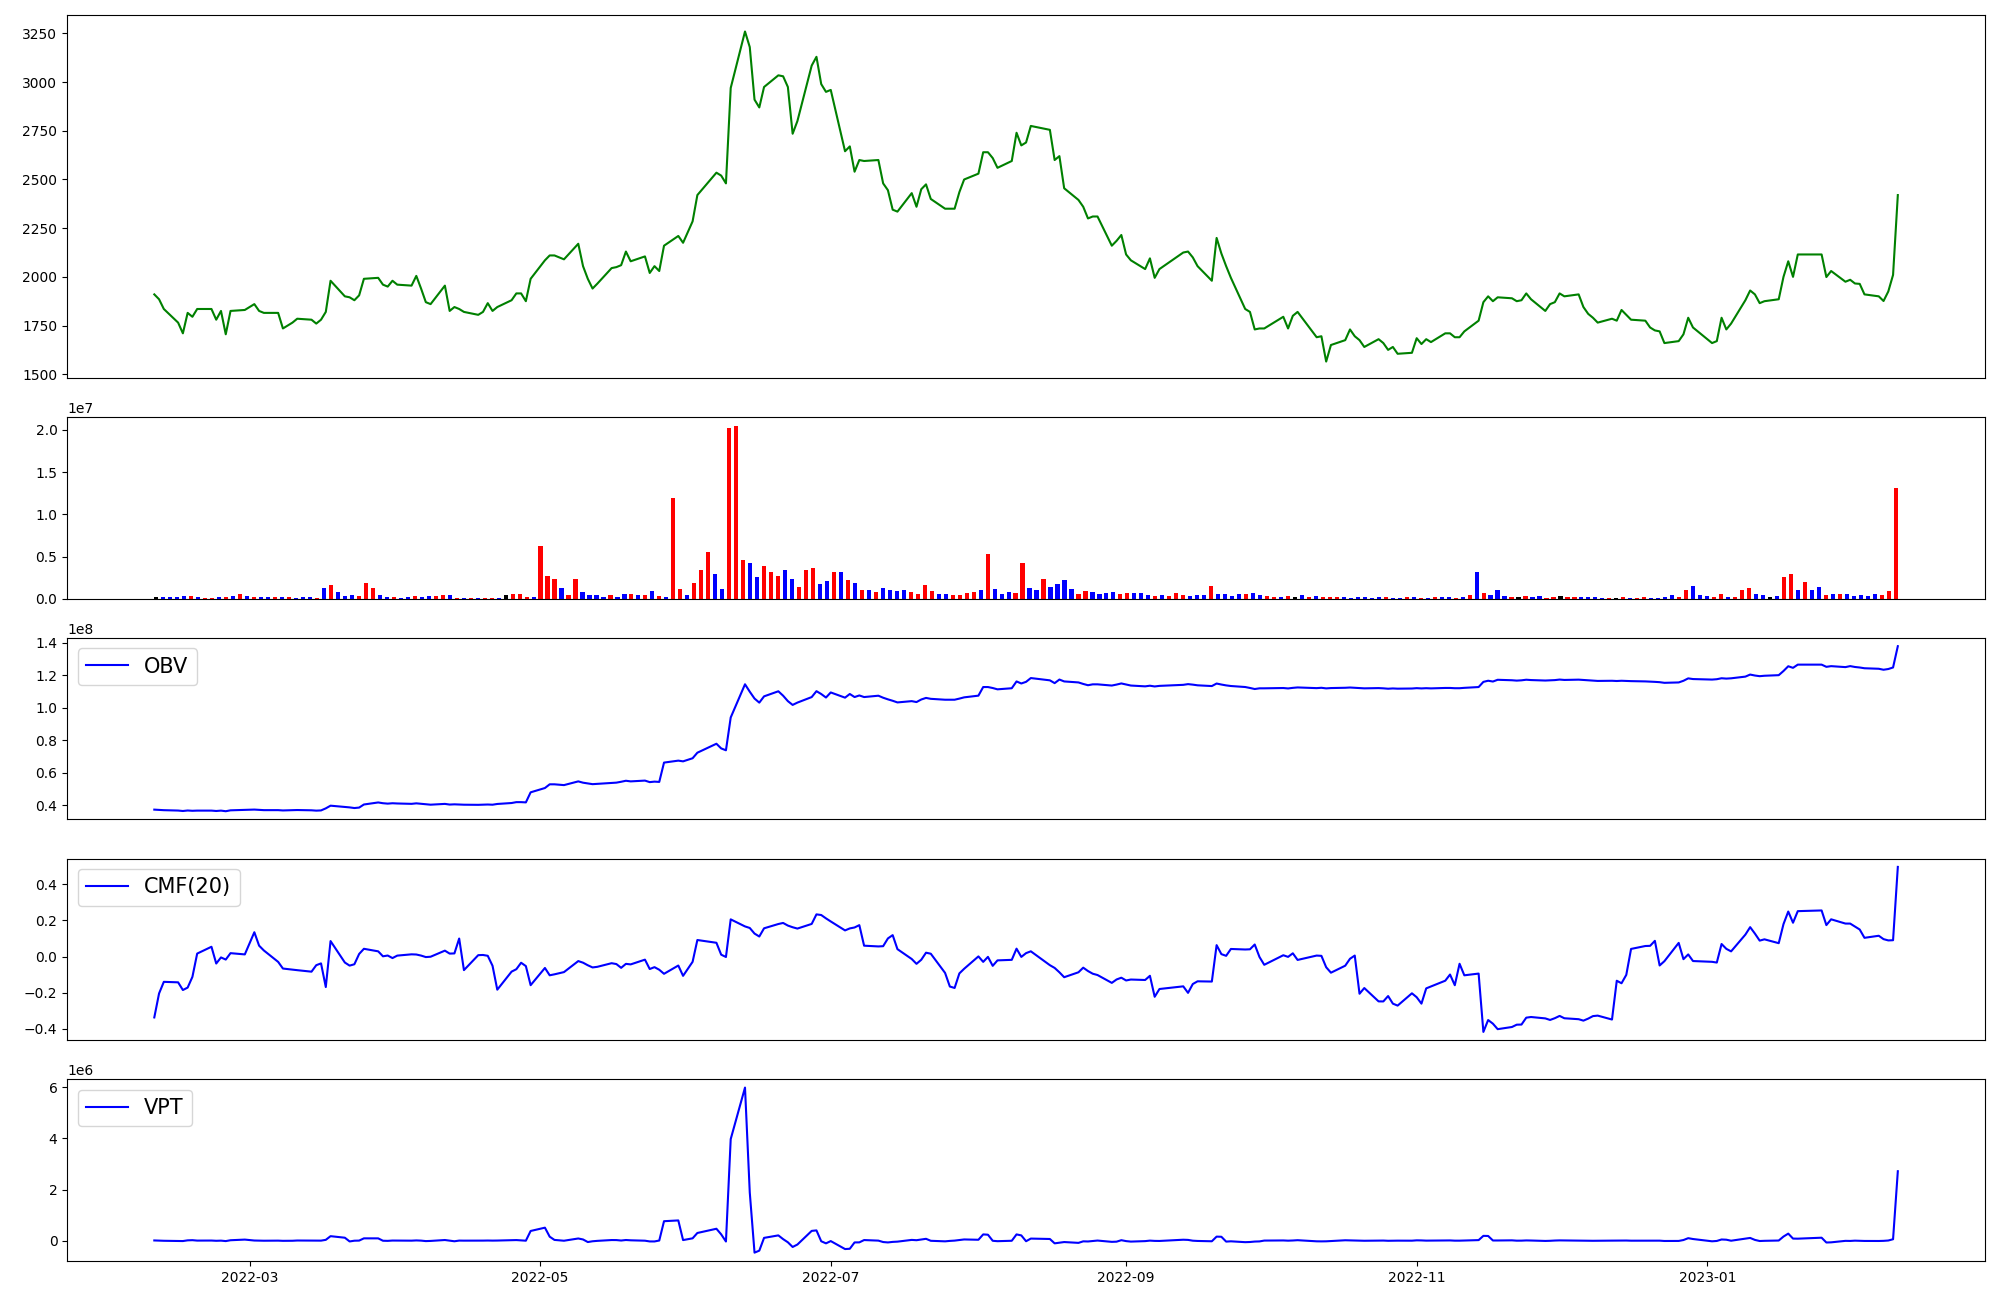The image size is (2000, 1300).
Task: Click the 3250 price axis tick label
Action: pos(38,34)
